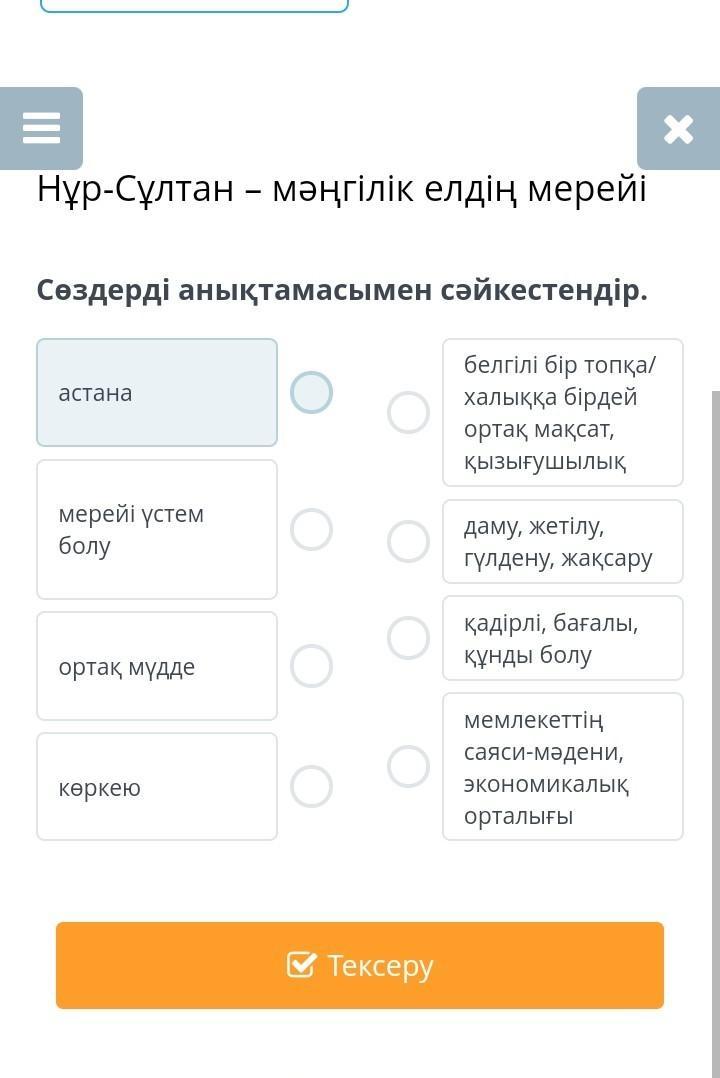Click the checkmark icon in Тексеру button
The height and width of the screenshot is (1078, 720).
click(x=301, y=965)
